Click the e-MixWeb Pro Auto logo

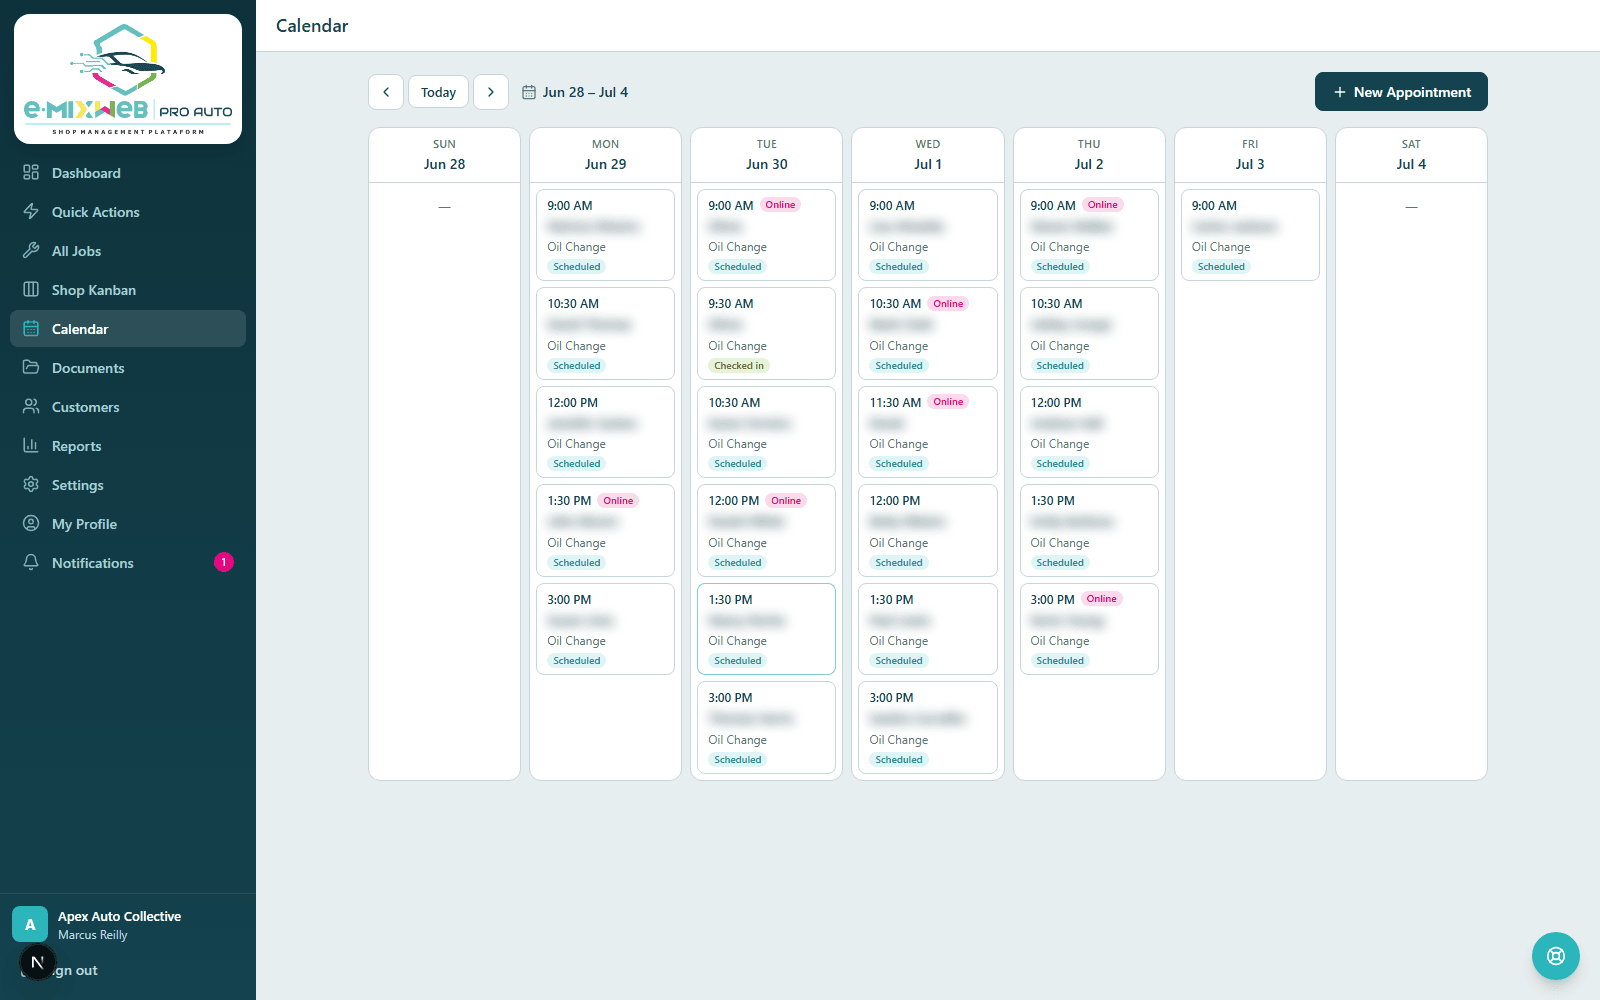[x=128, y=79]
